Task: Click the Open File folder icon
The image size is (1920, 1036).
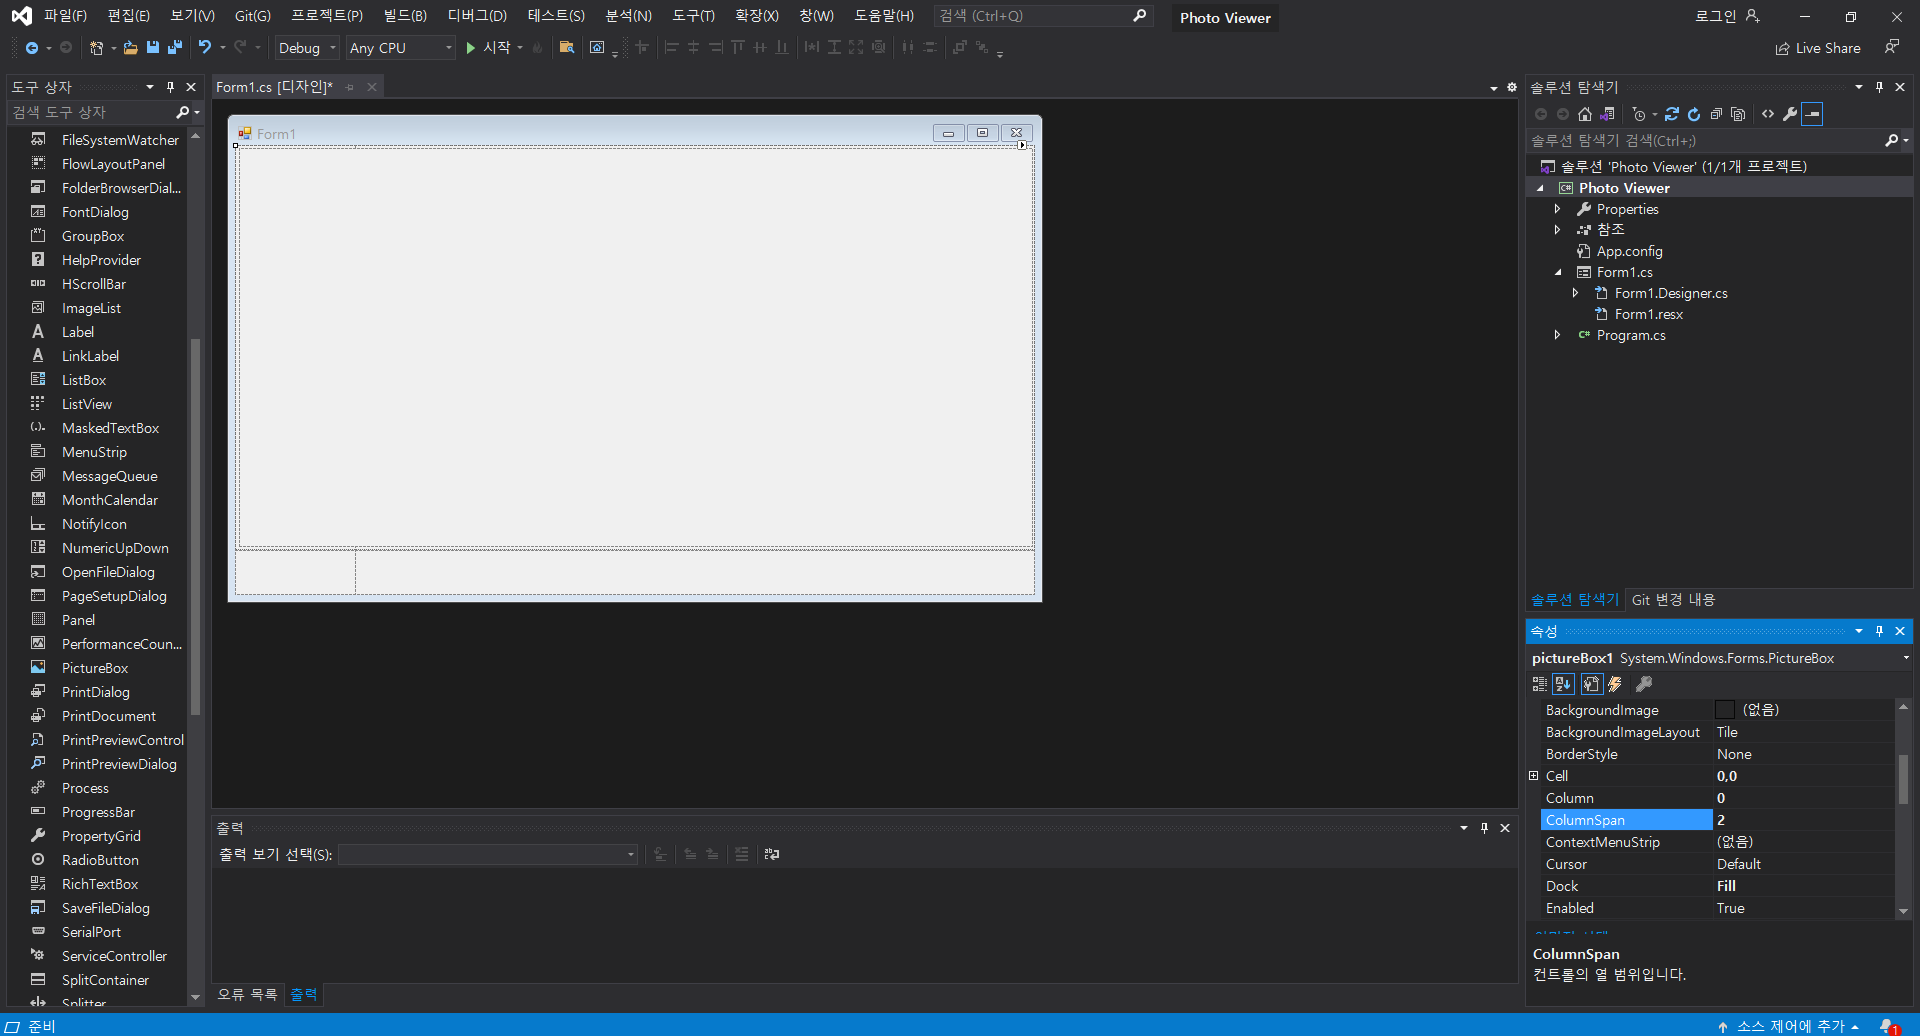Action: tap(130, 48)
